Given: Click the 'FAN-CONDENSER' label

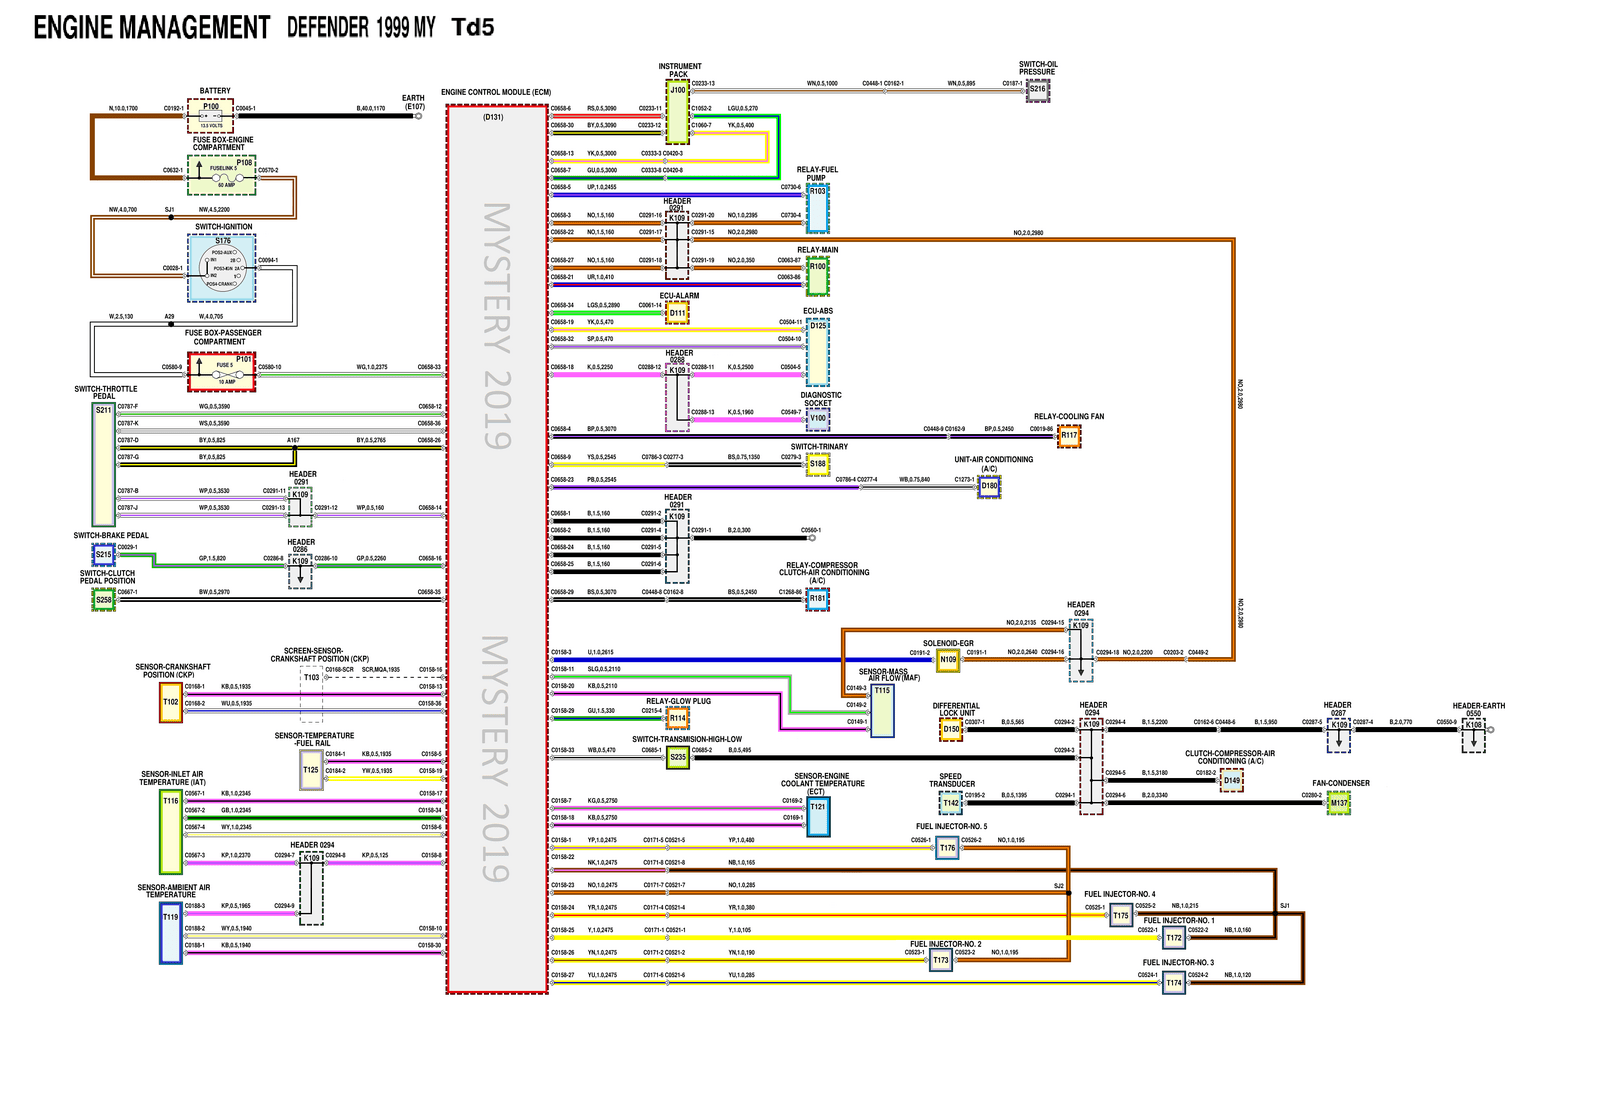Looking at the screenshot, I should pyautogui.click(x=1341, y=783).
